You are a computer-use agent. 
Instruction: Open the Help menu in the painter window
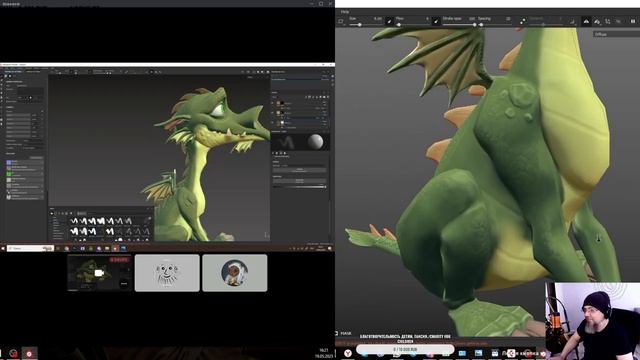coord(345,12)
